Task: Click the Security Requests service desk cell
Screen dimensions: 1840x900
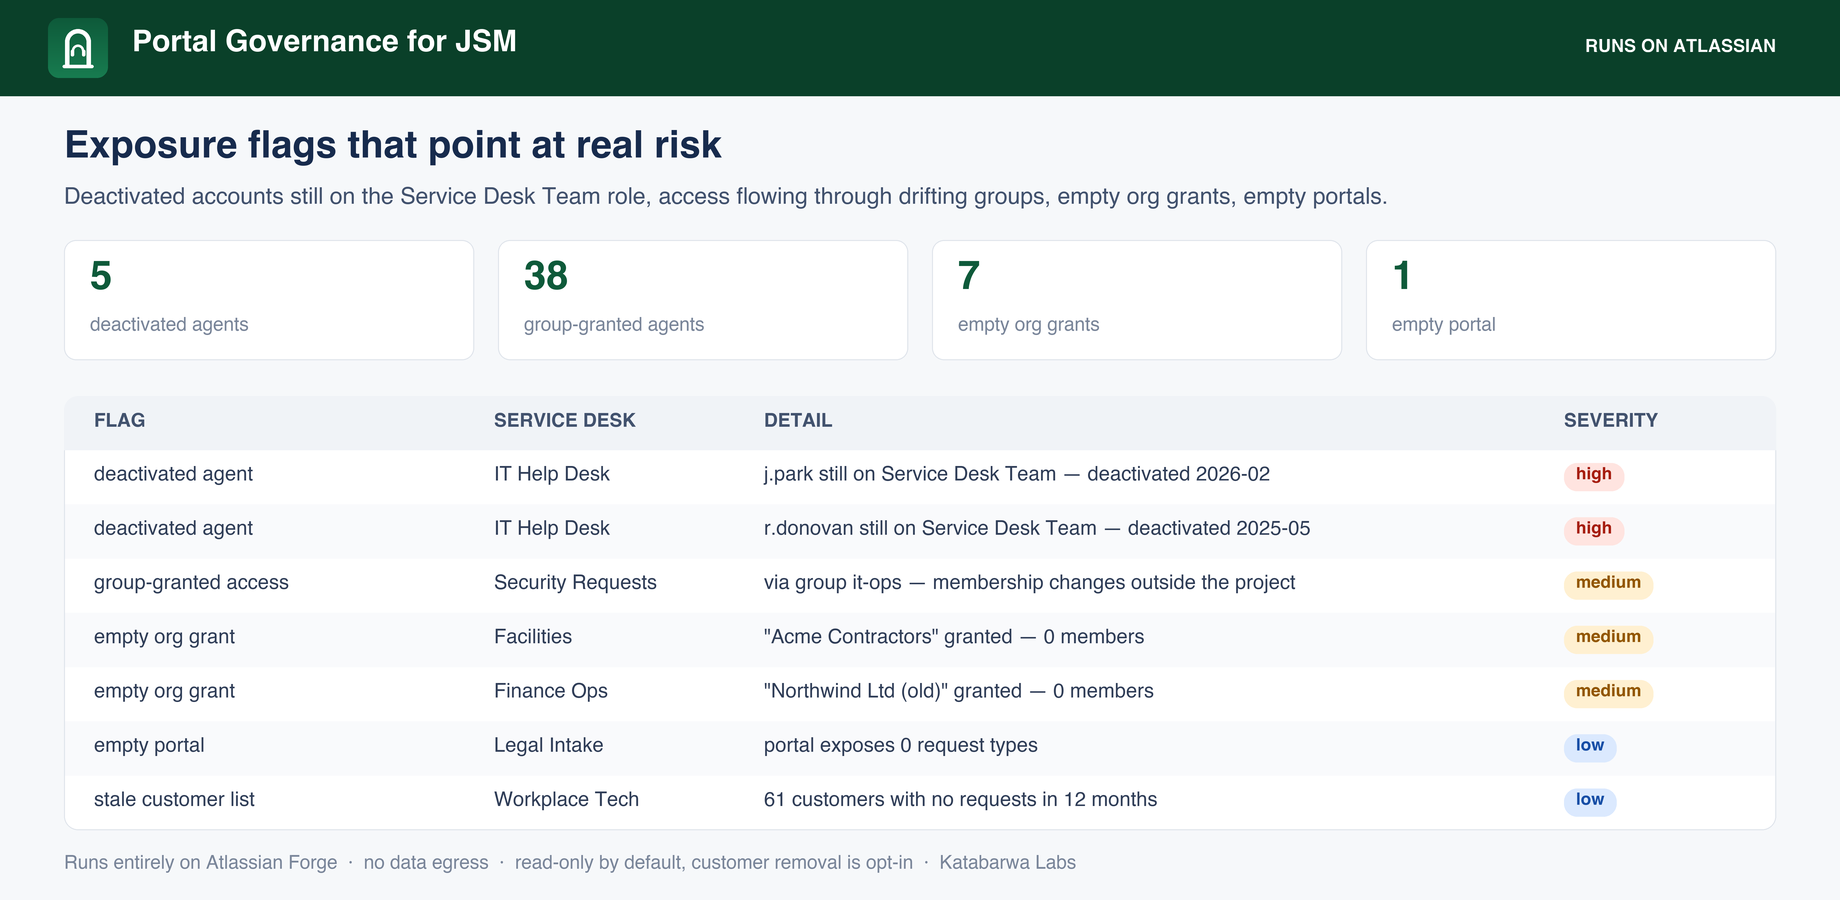Action: point(575,583)
